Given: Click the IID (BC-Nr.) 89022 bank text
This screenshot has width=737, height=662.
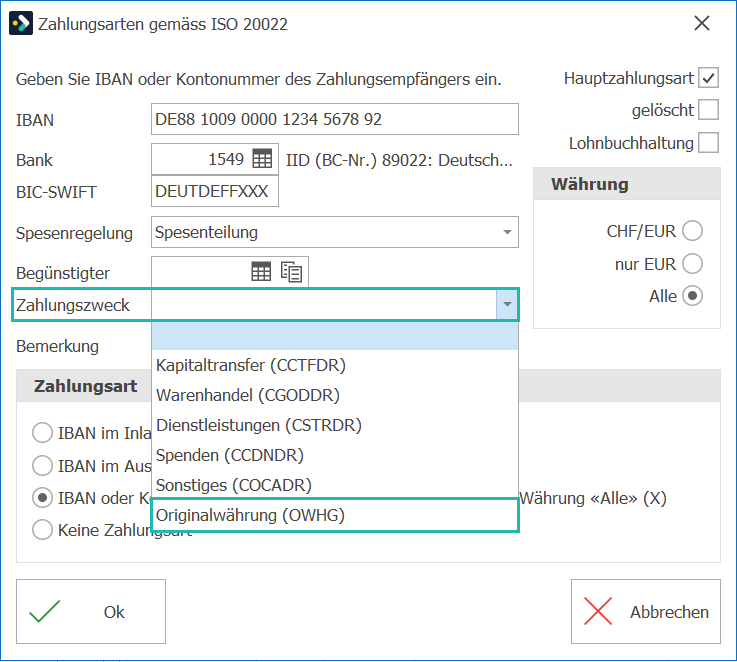Looking at the screenshot, I should pos(399,160).
